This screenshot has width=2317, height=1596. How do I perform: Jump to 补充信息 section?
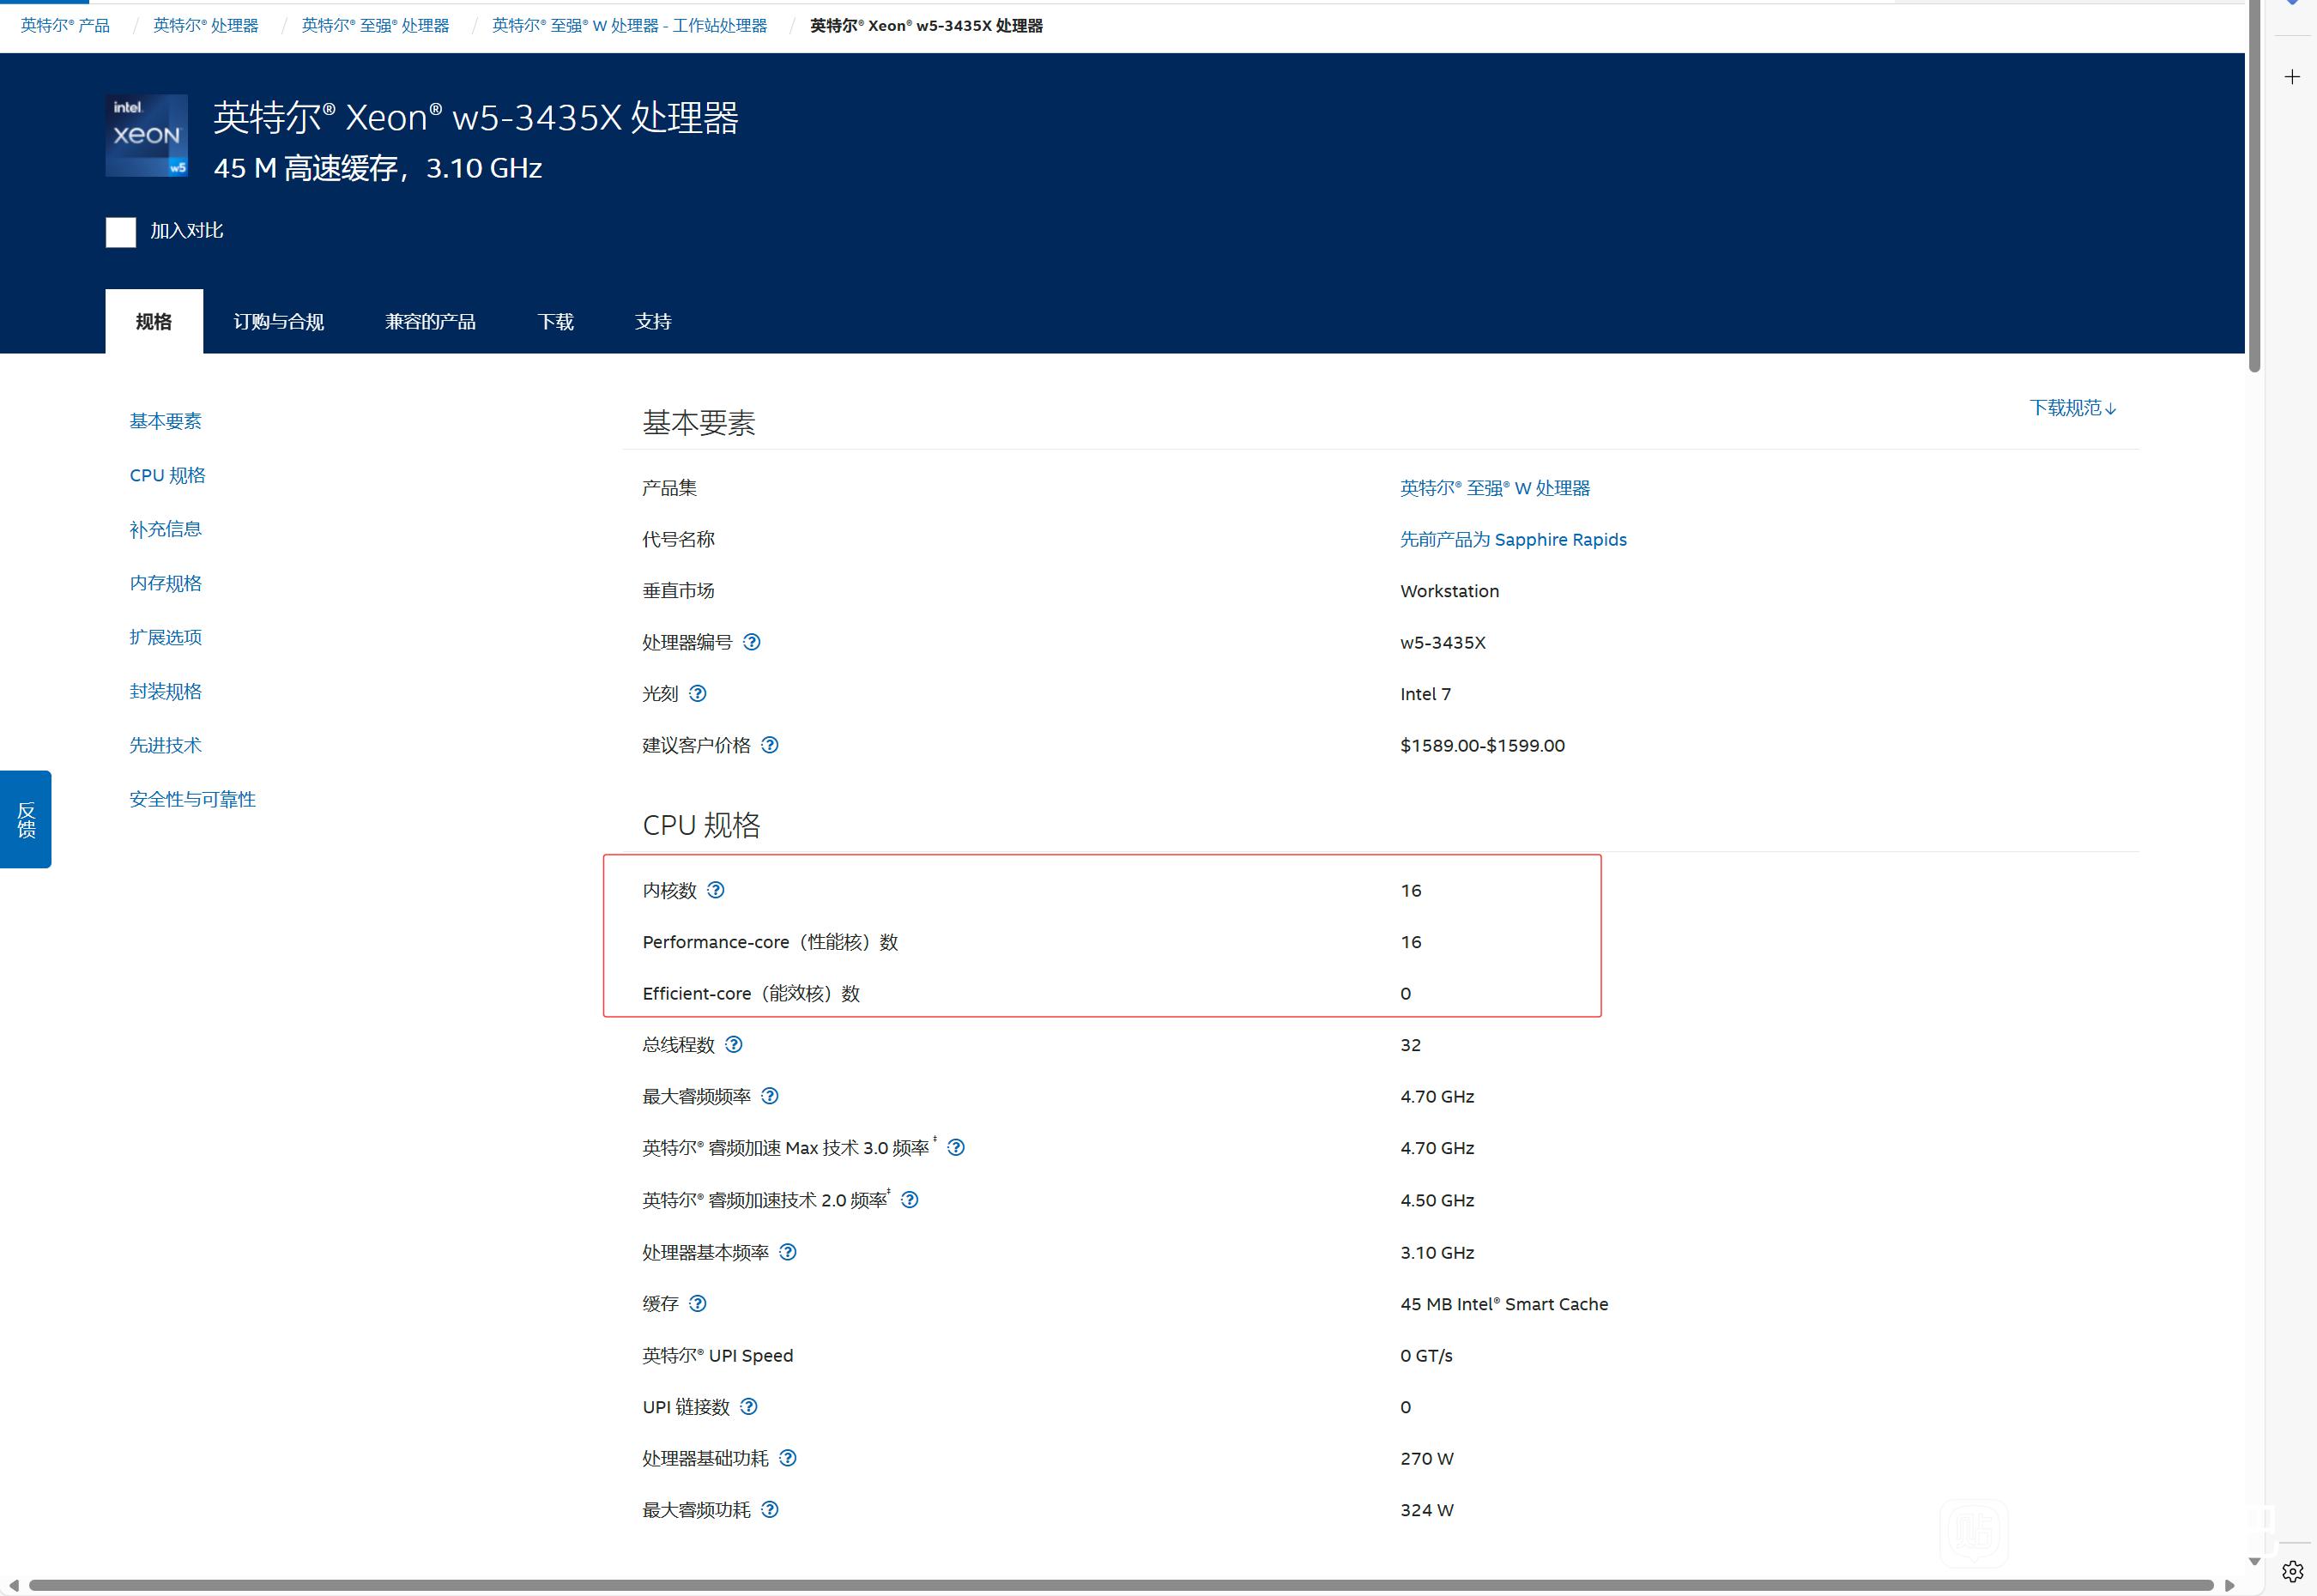pyautogui.click(x=166, y=529)
